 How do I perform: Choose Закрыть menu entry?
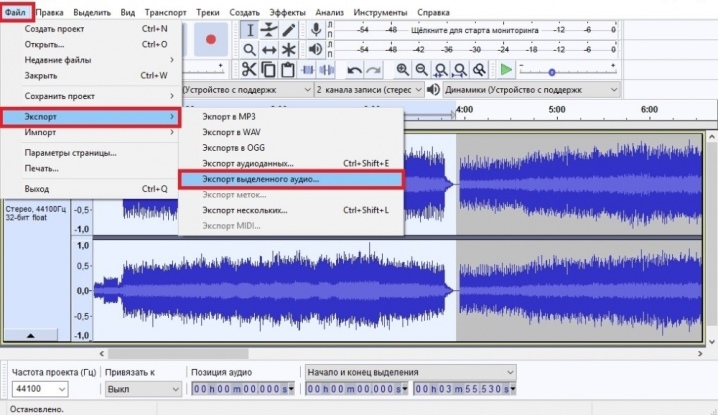(x=91, y=76)
